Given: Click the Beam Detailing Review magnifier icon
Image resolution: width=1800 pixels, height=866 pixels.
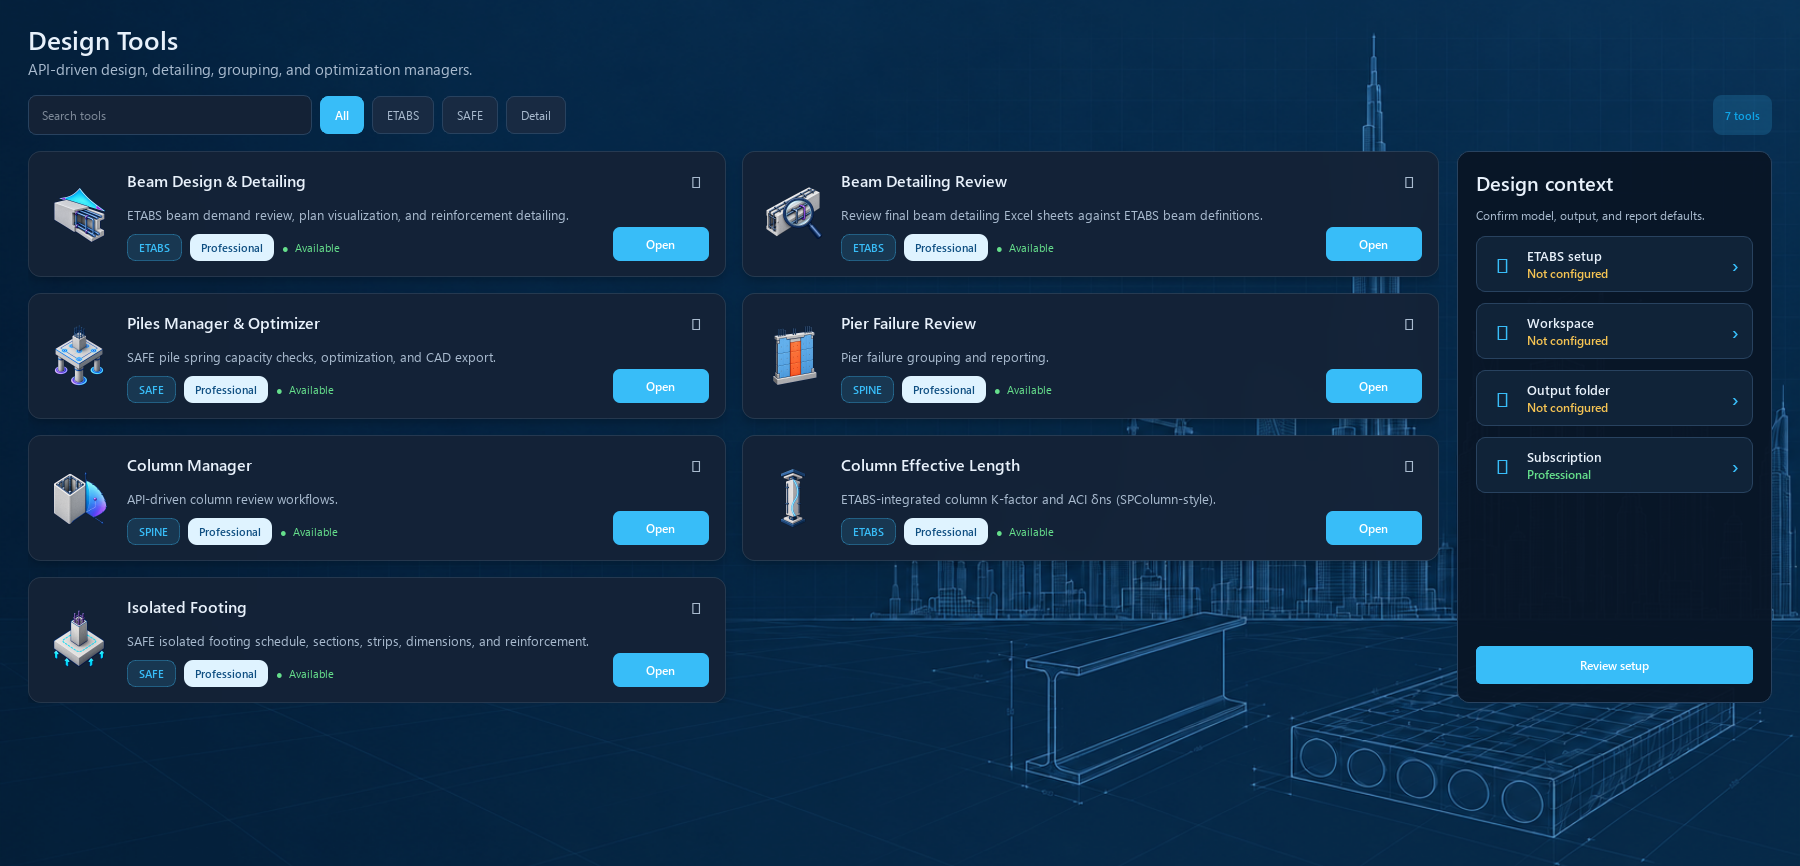Looking at the screenshot, I should [794, 214].
